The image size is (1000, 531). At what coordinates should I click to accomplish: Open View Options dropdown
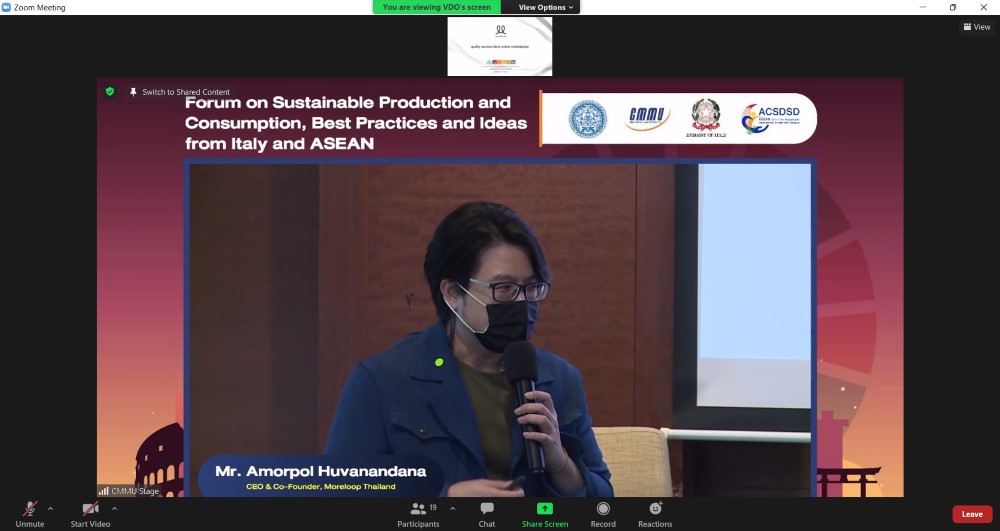coord(545,7)
